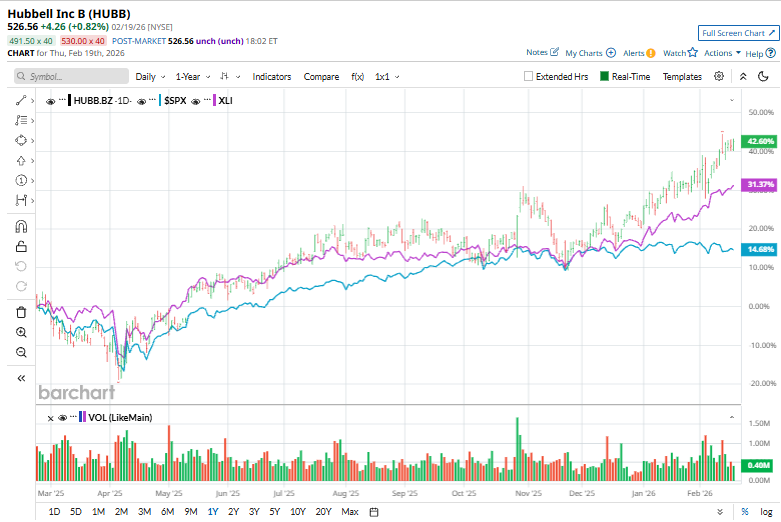The width and height of the screenshot is (781, 522).
Task: Click the blue $SPX color swatch
Action: click(x=160, y=101)
